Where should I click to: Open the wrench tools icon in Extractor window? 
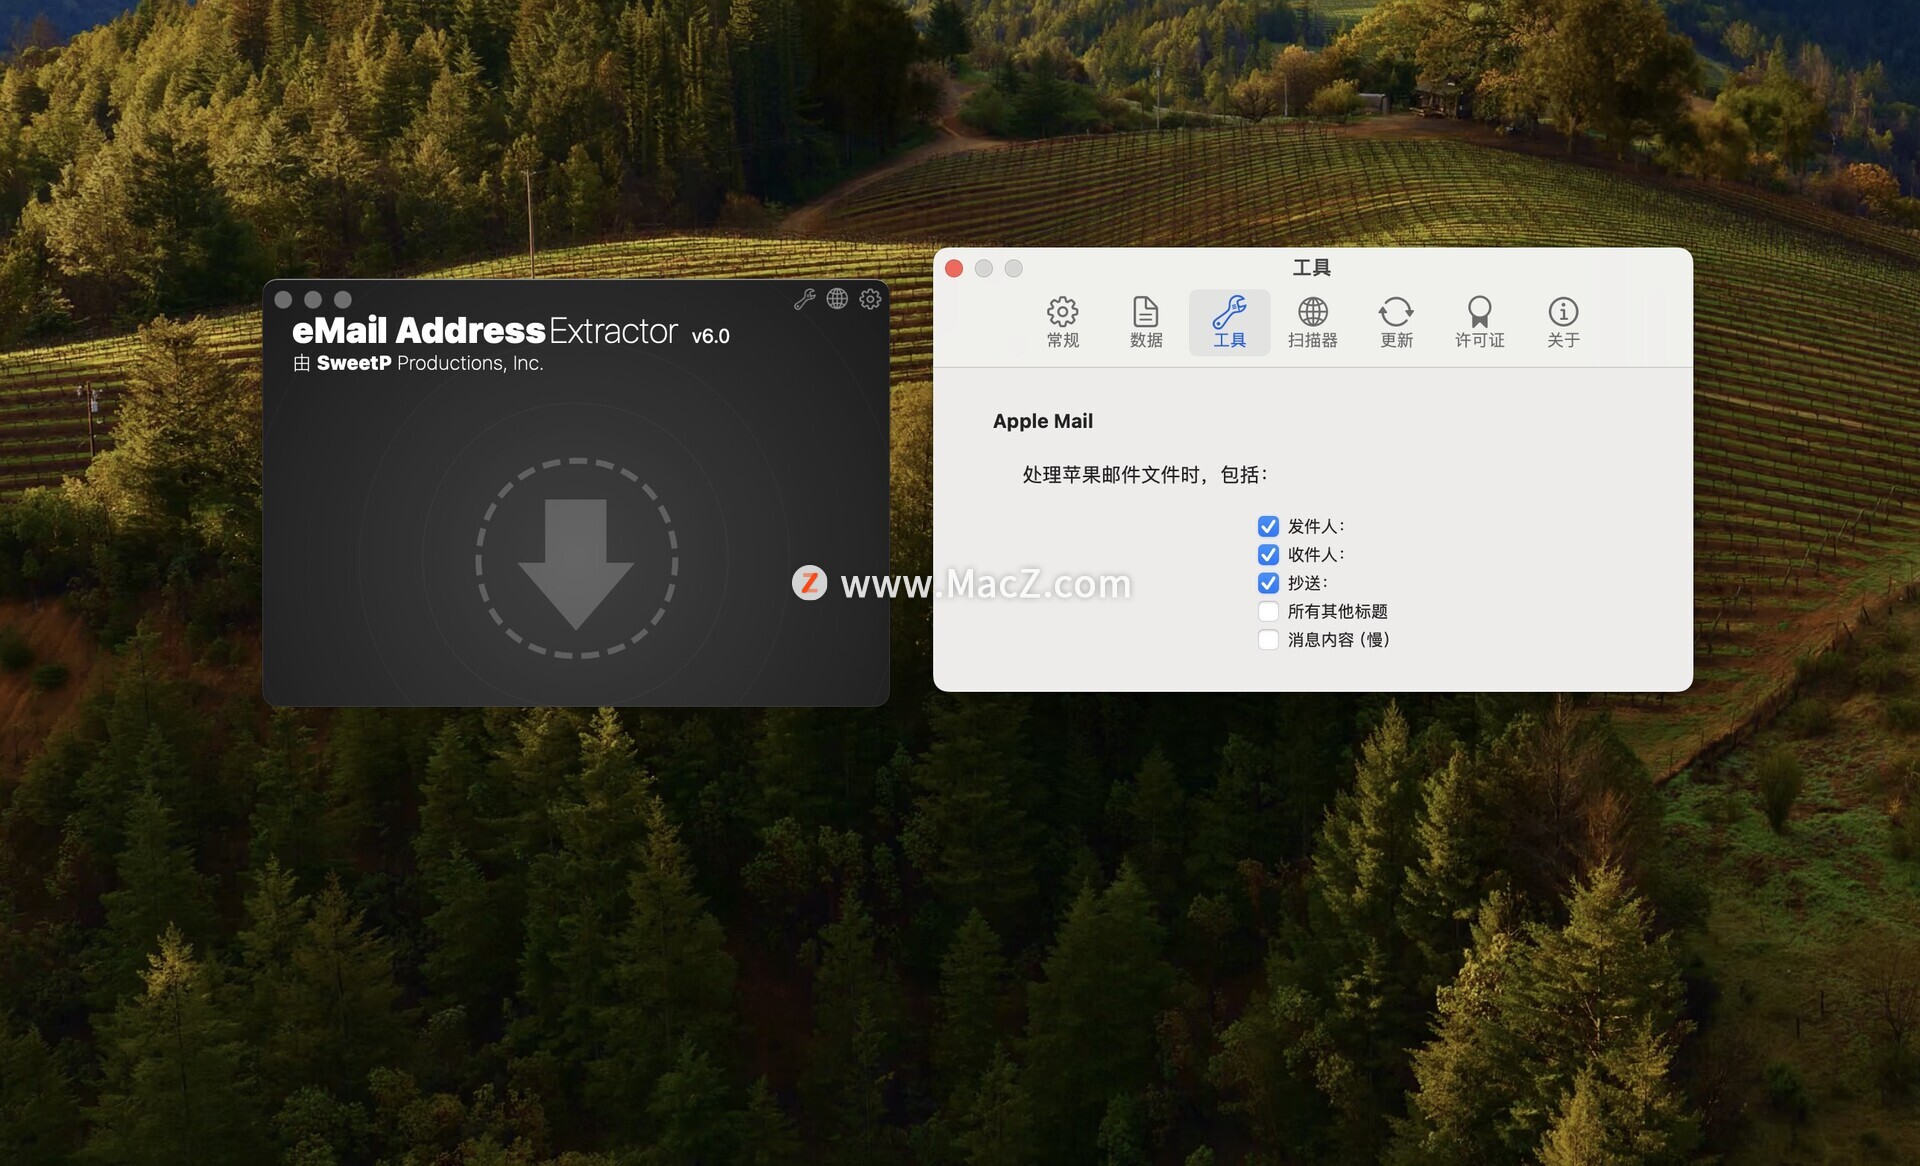click(x=805, y=299)
